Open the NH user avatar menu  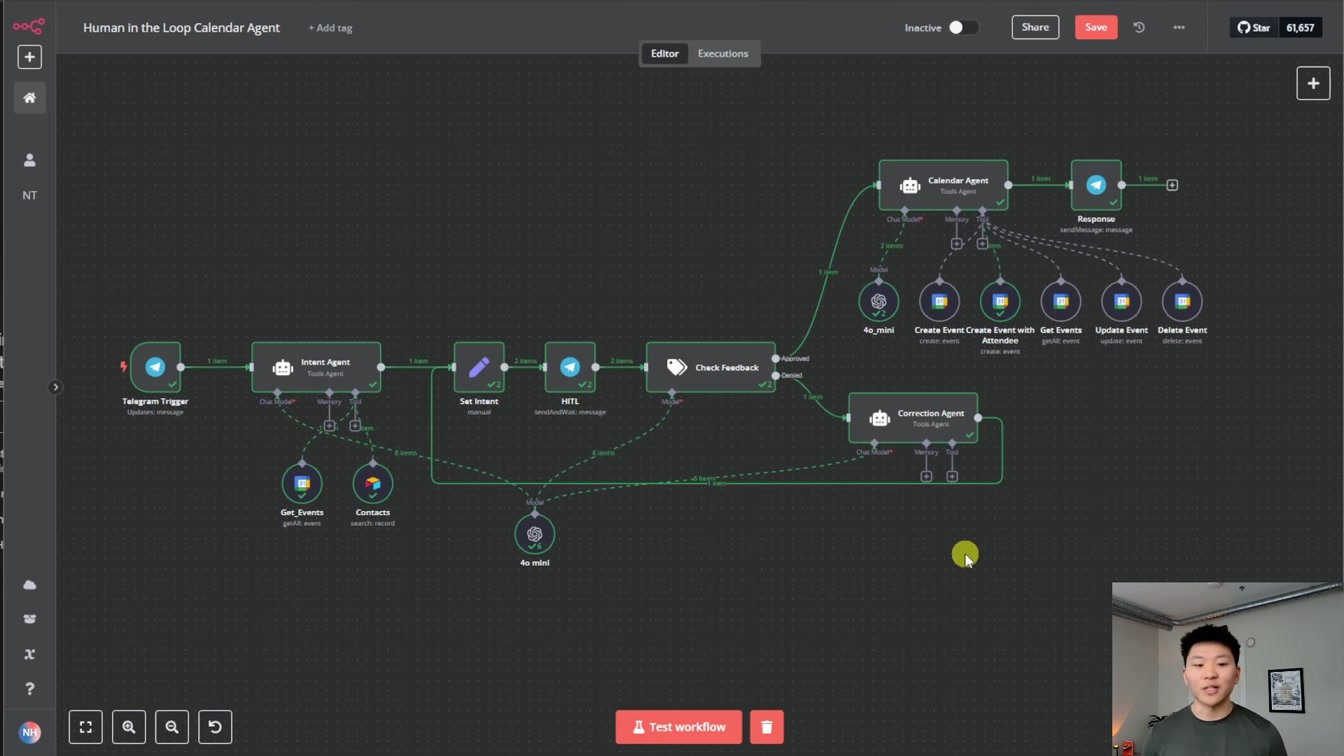29,732
